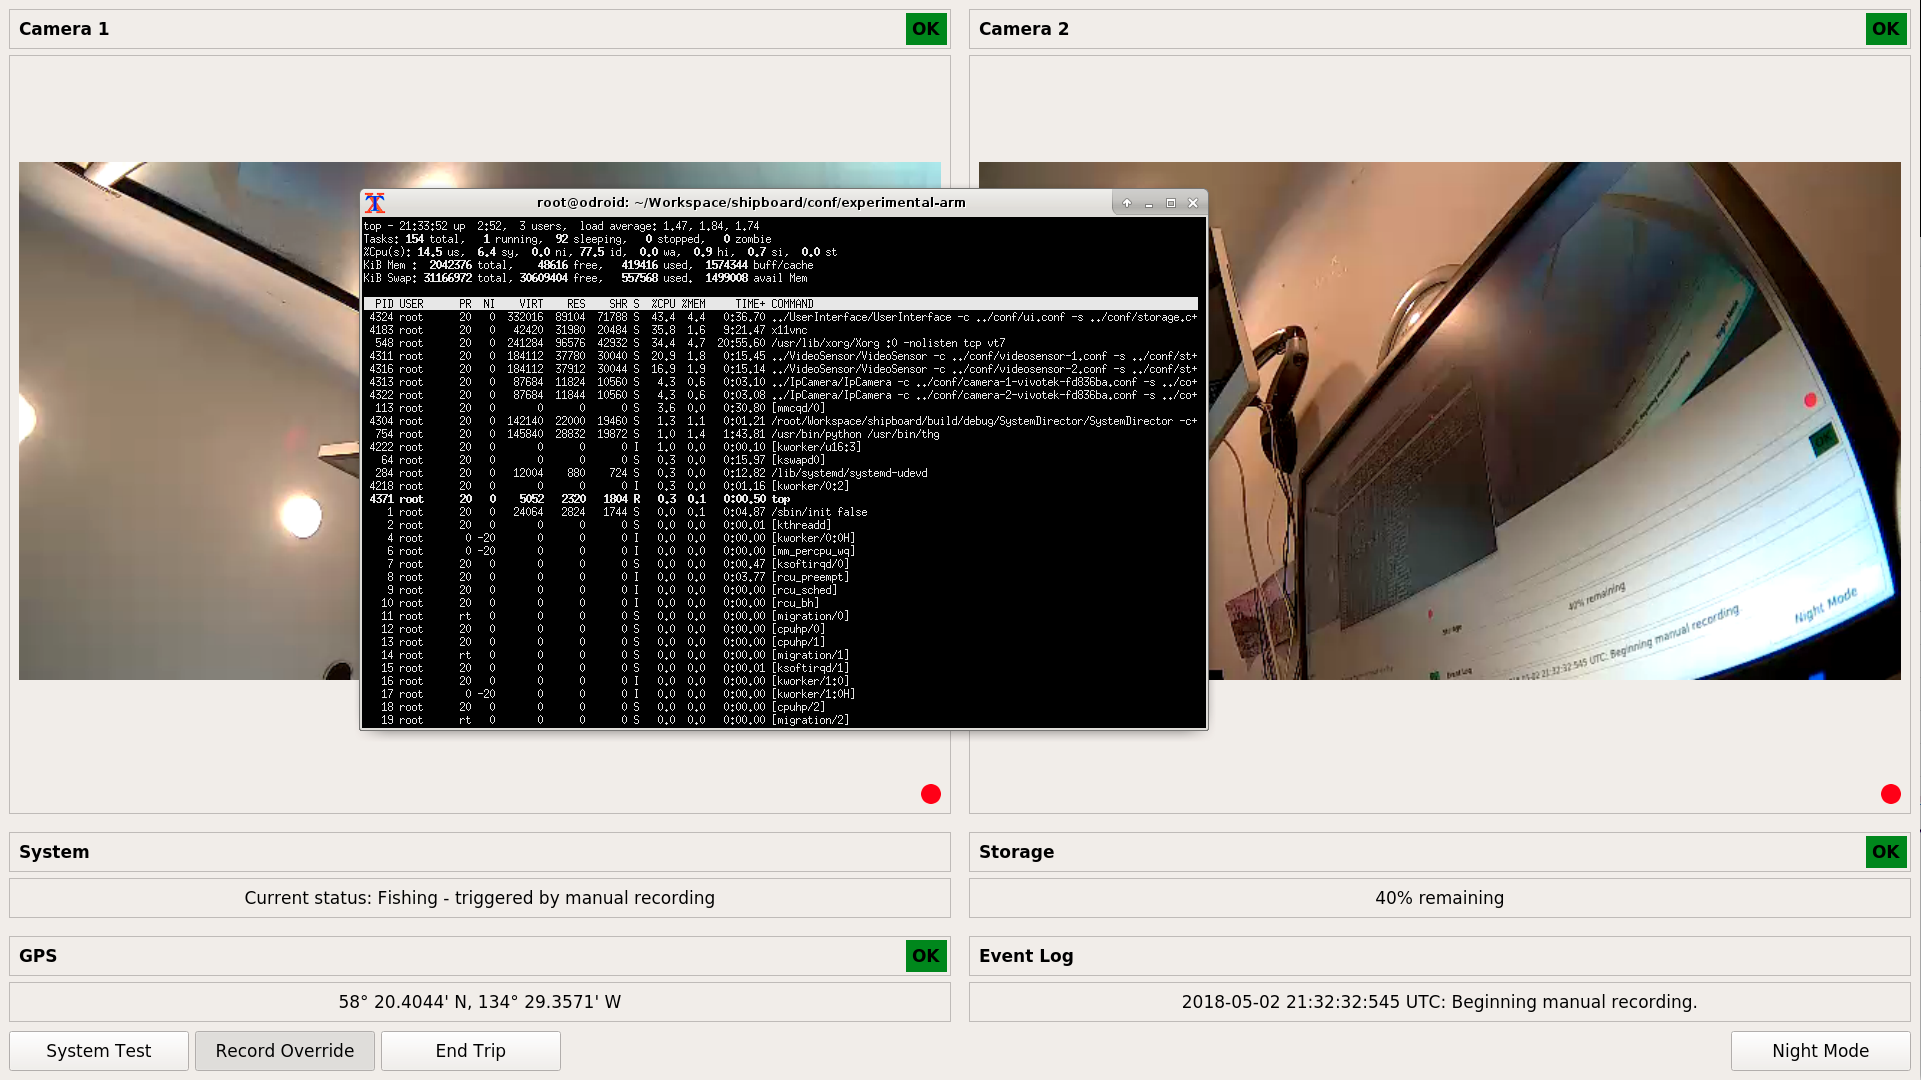The width and height of the screenshot is (1921, 1080).
Task: Switch to Night Mode
Action: point(1820,1051)
